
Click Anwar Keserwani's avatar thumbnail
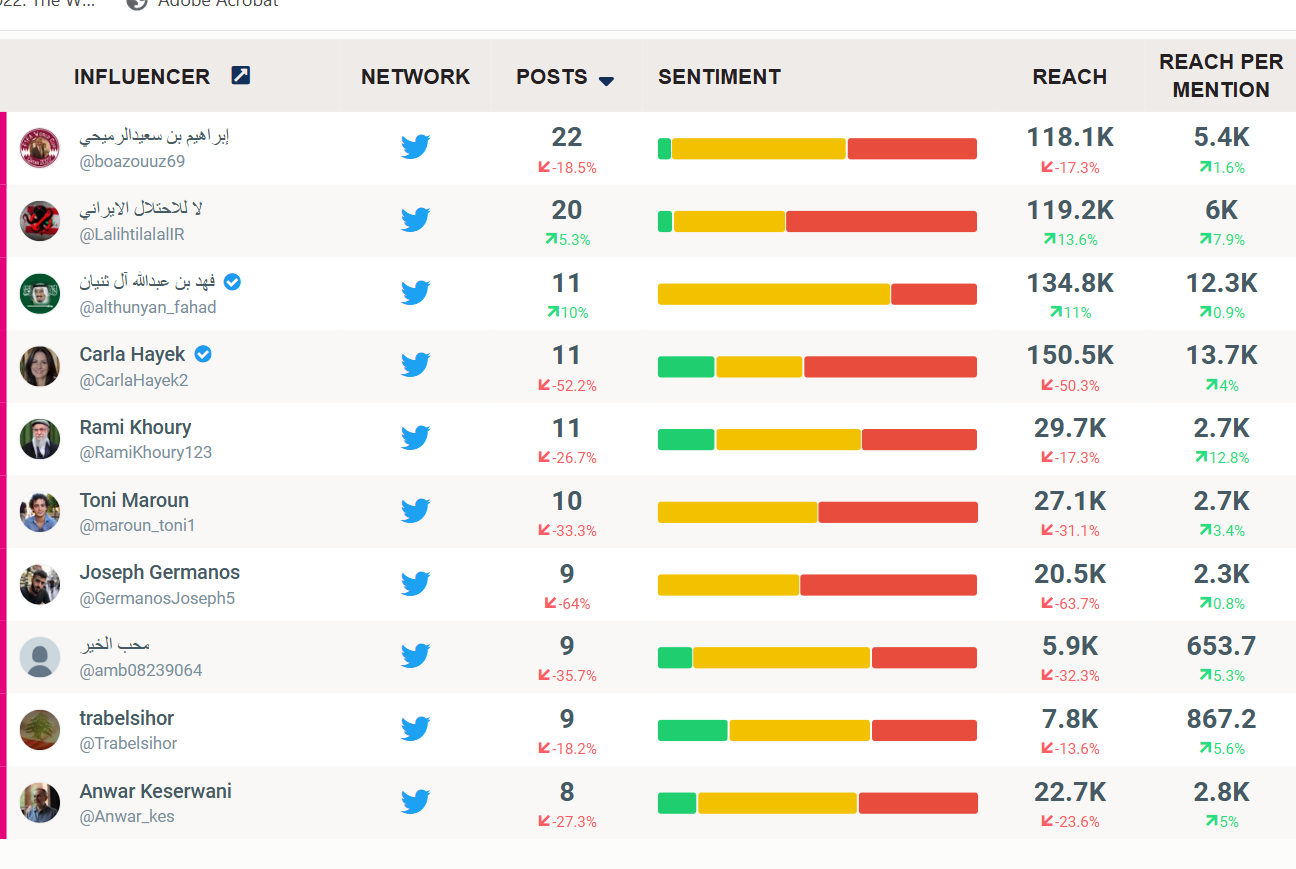[40, 803]
